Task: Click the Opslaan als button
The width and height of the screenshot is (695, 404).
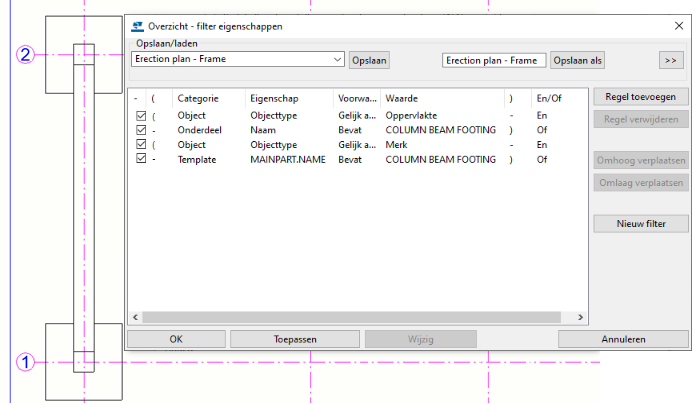Action: coord(577,60)
